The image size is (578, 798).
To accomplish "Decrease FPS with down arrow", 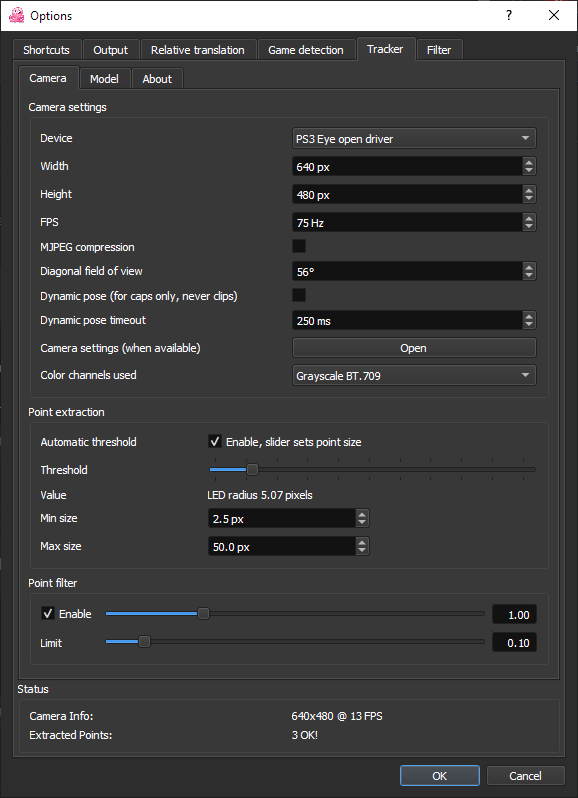I will (x=529, y=227).
